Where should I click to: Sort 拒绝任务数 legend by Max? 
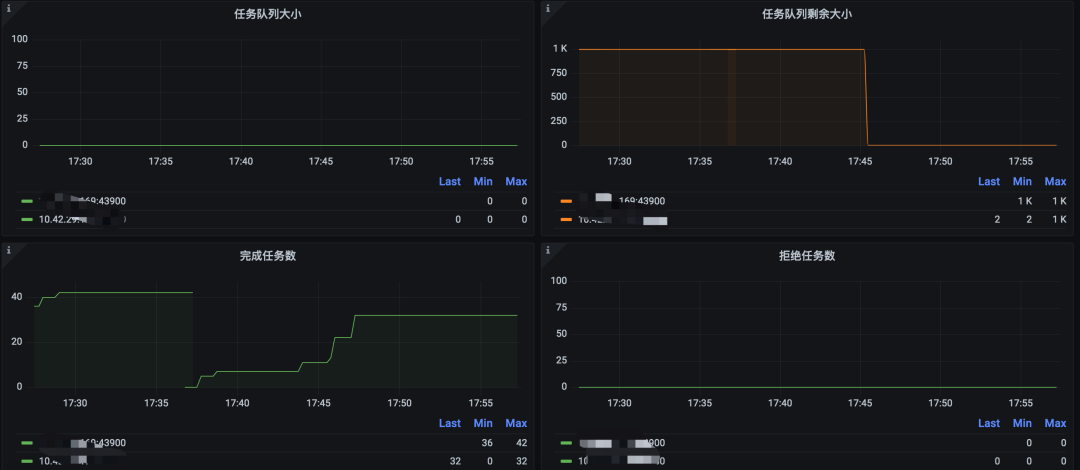1055,422
